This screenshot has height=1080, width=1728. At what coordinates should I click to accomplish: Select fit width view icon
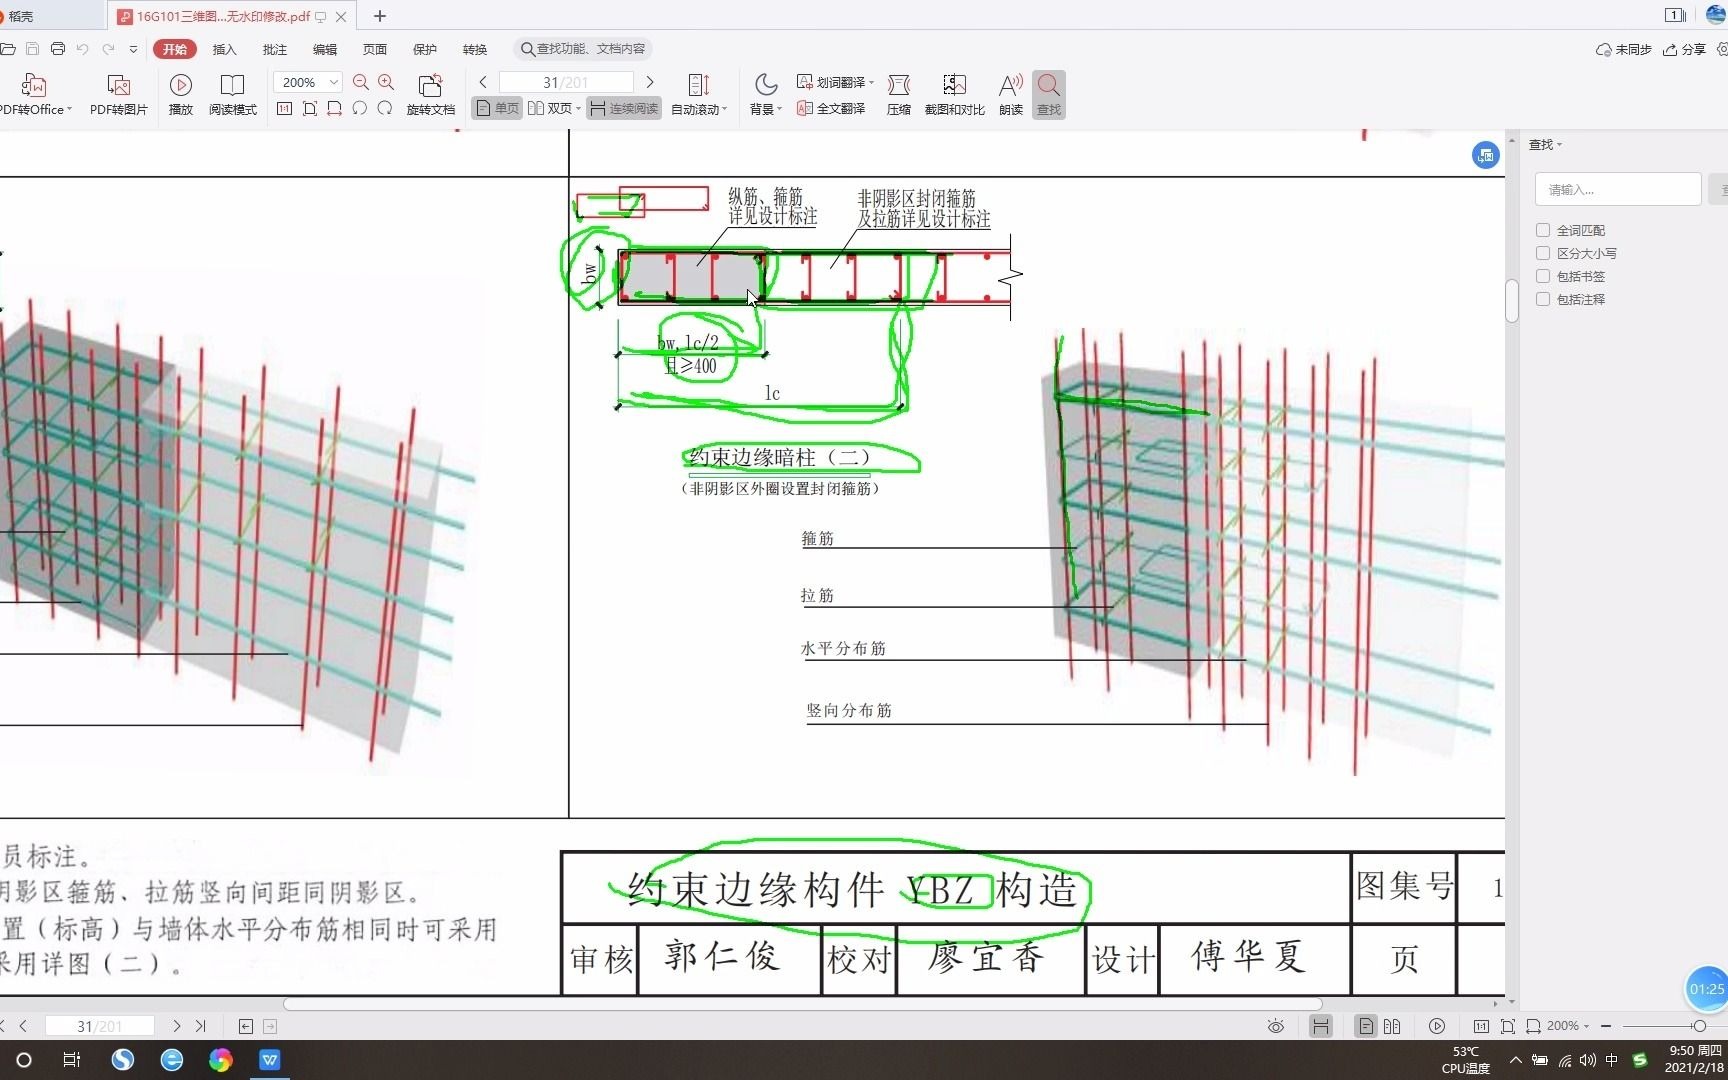335,108
